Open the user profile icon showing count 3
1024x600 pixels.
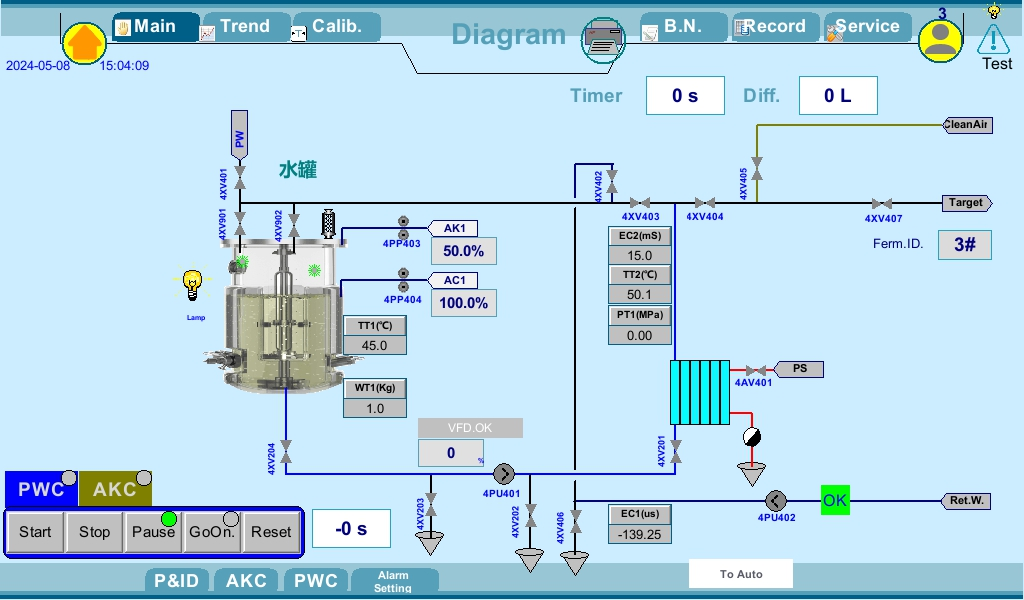click(938, 41)
